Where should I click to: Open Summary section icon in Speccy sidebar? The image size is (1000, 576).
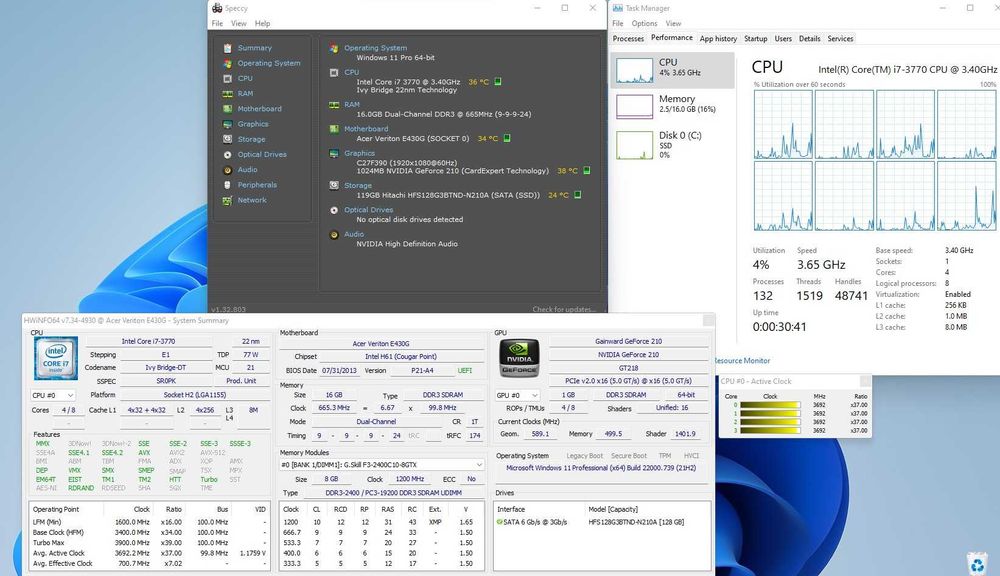tap(228, 48)
